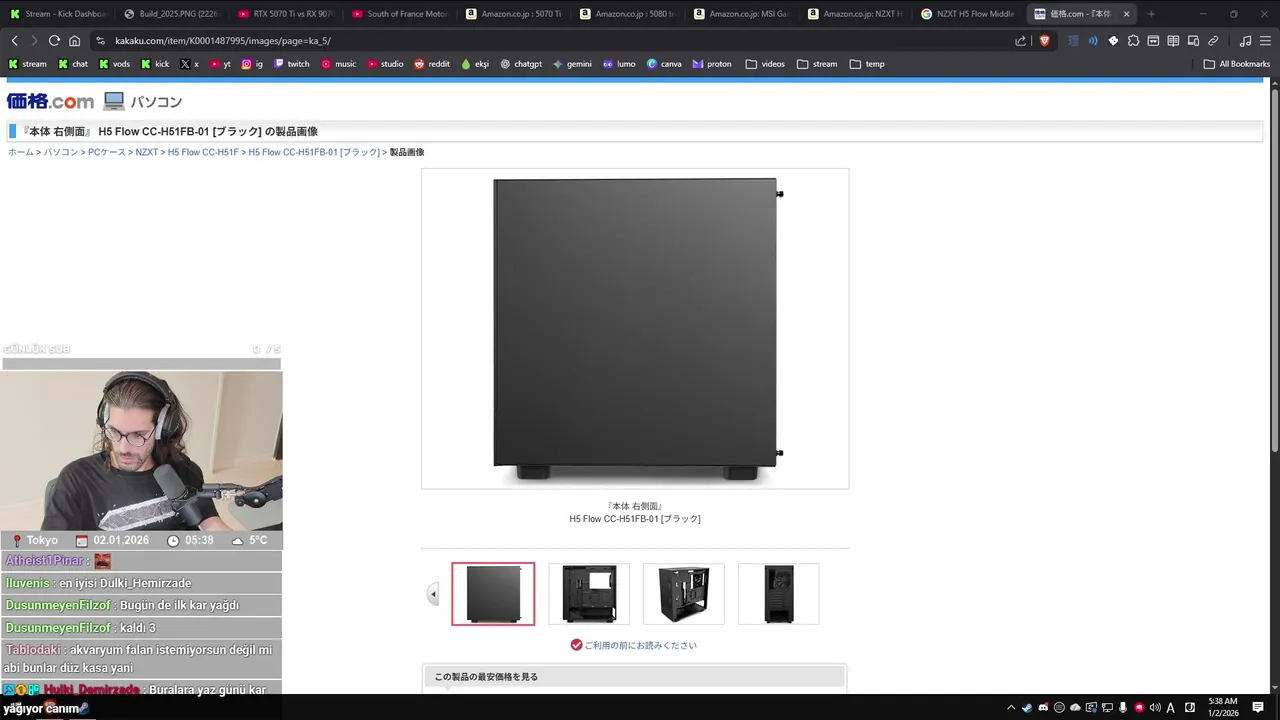Open ご利用の前にお読みください link
Viewport: 1280px width, 720px height.
[x=640, y=645]
